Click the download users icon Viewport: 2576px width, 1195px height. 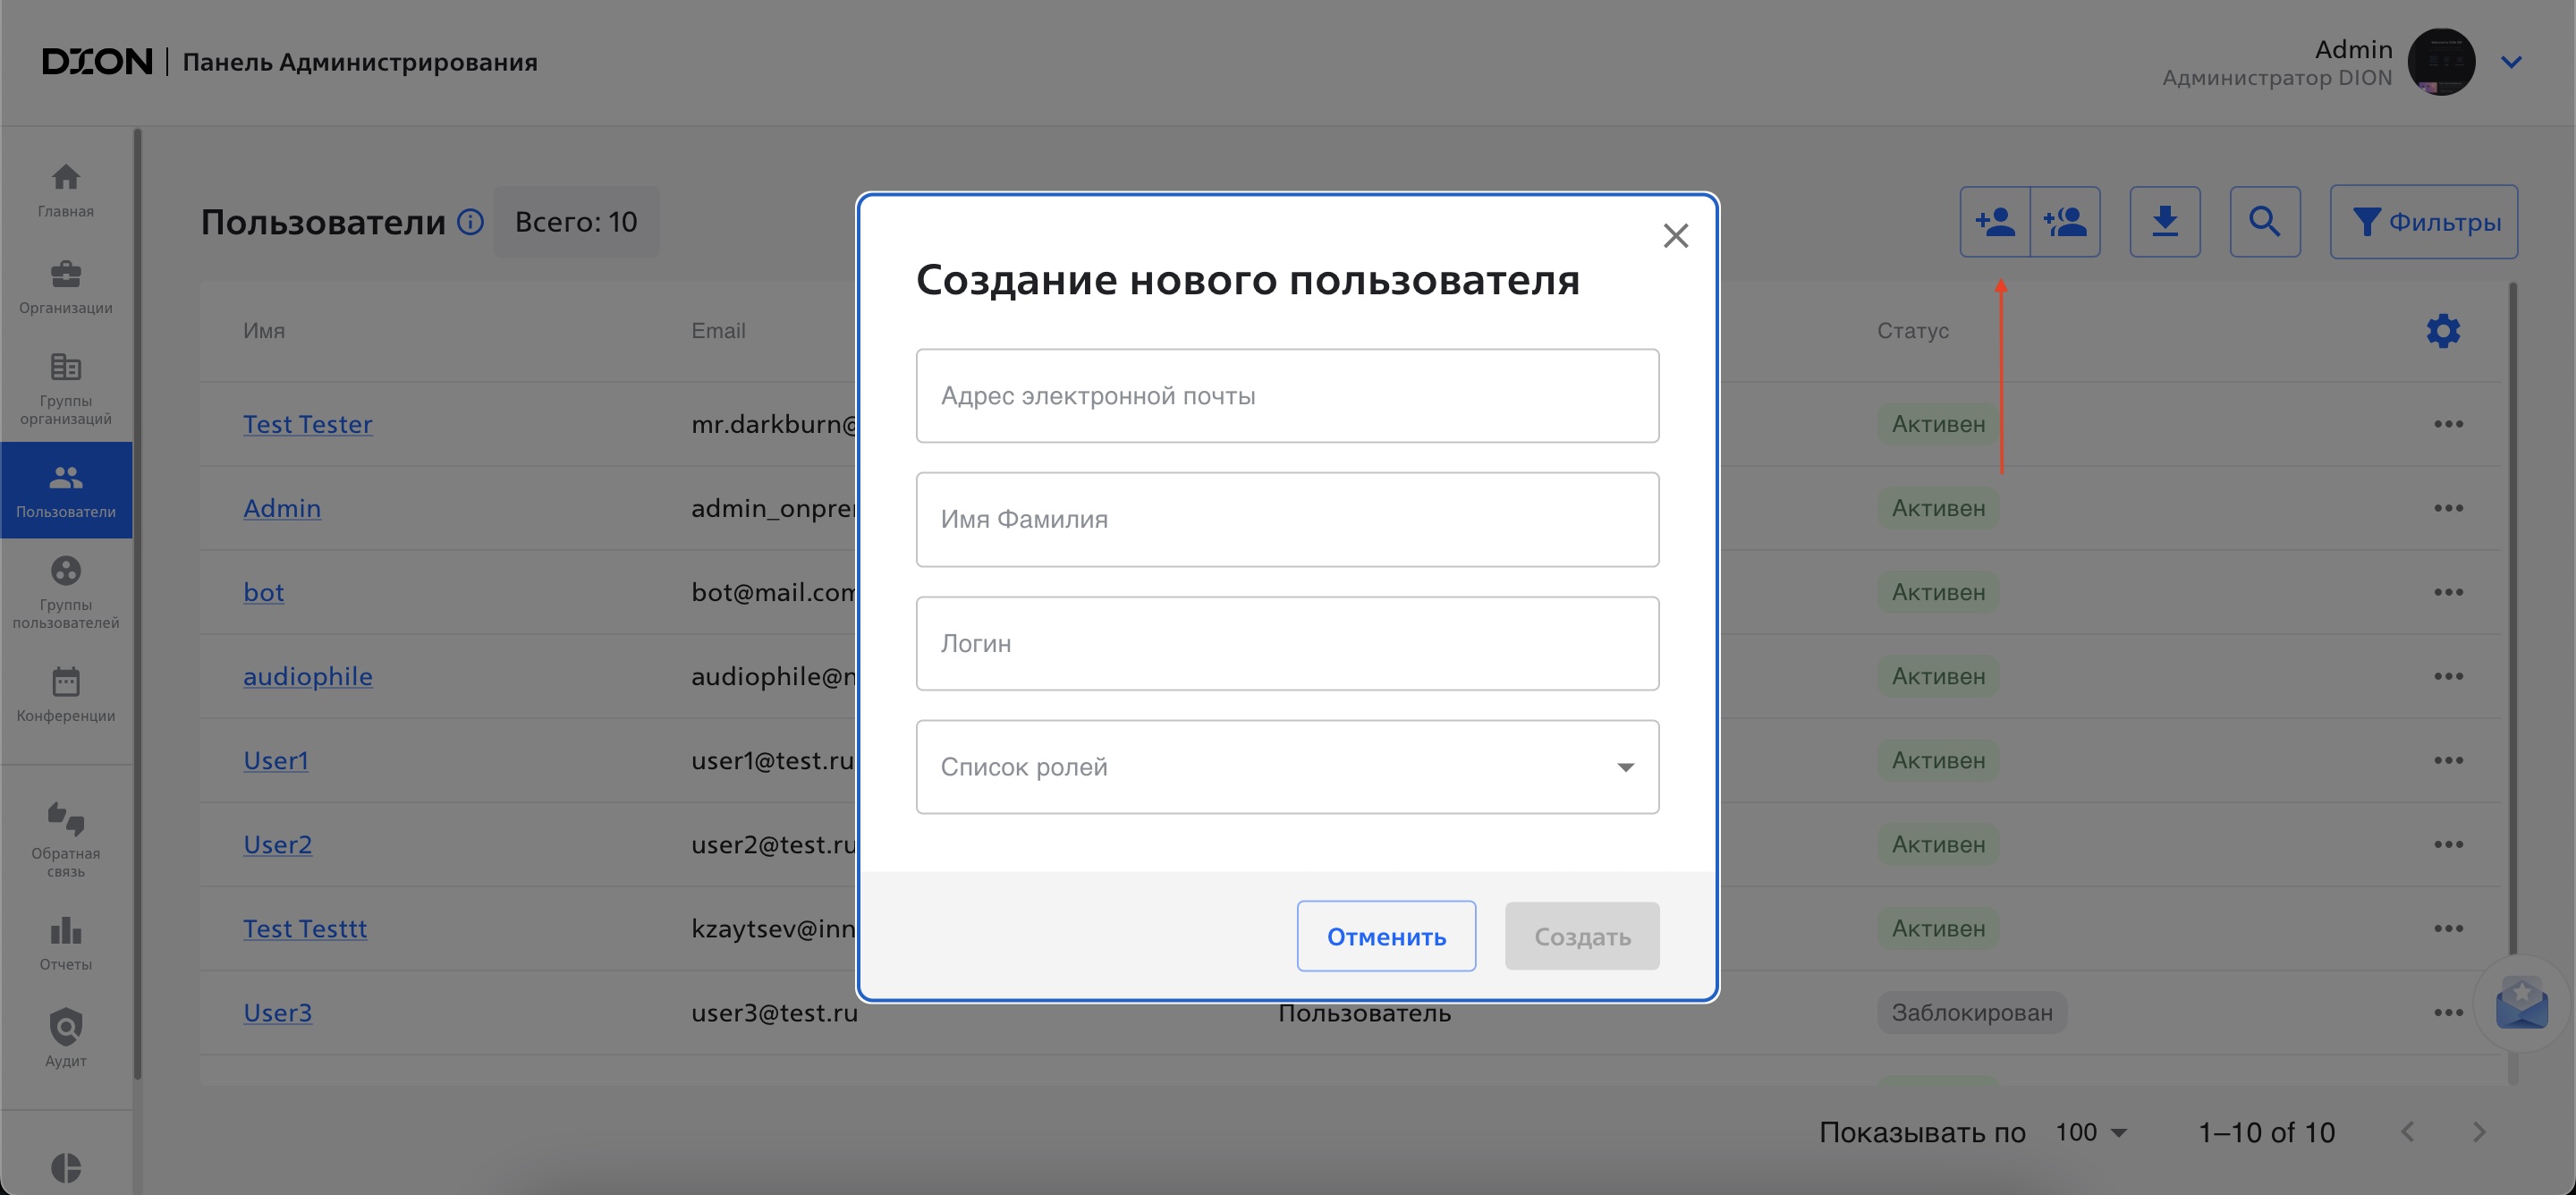pos(2172,222)
